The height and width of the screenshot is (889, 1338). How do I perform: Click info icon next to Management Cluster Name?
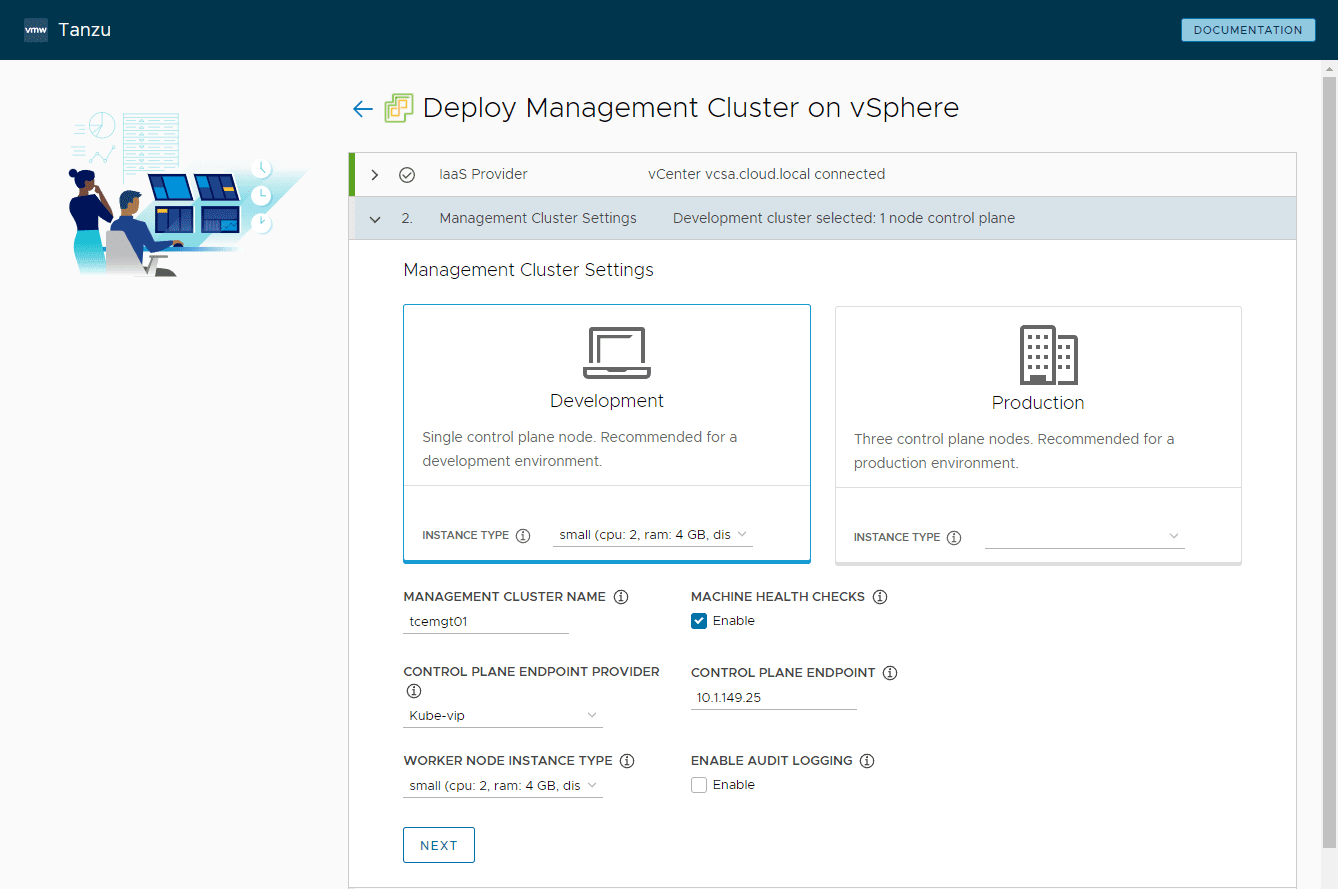tap(621, 597)
